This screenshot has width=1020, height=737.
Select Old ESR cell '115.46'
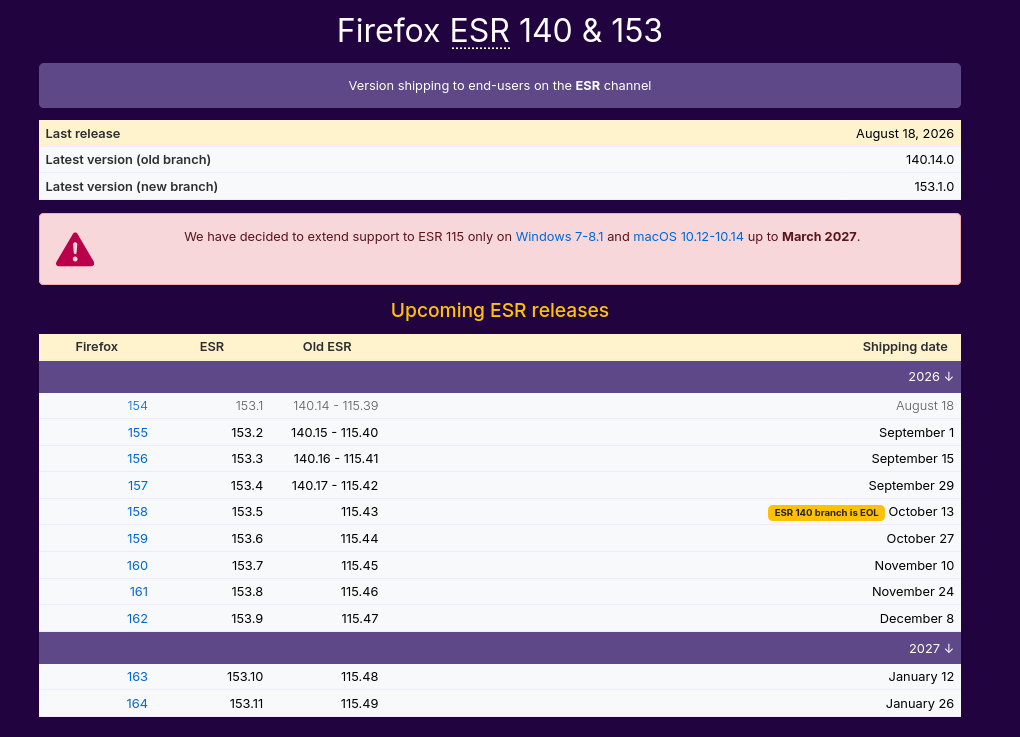[x=360, y=592]
